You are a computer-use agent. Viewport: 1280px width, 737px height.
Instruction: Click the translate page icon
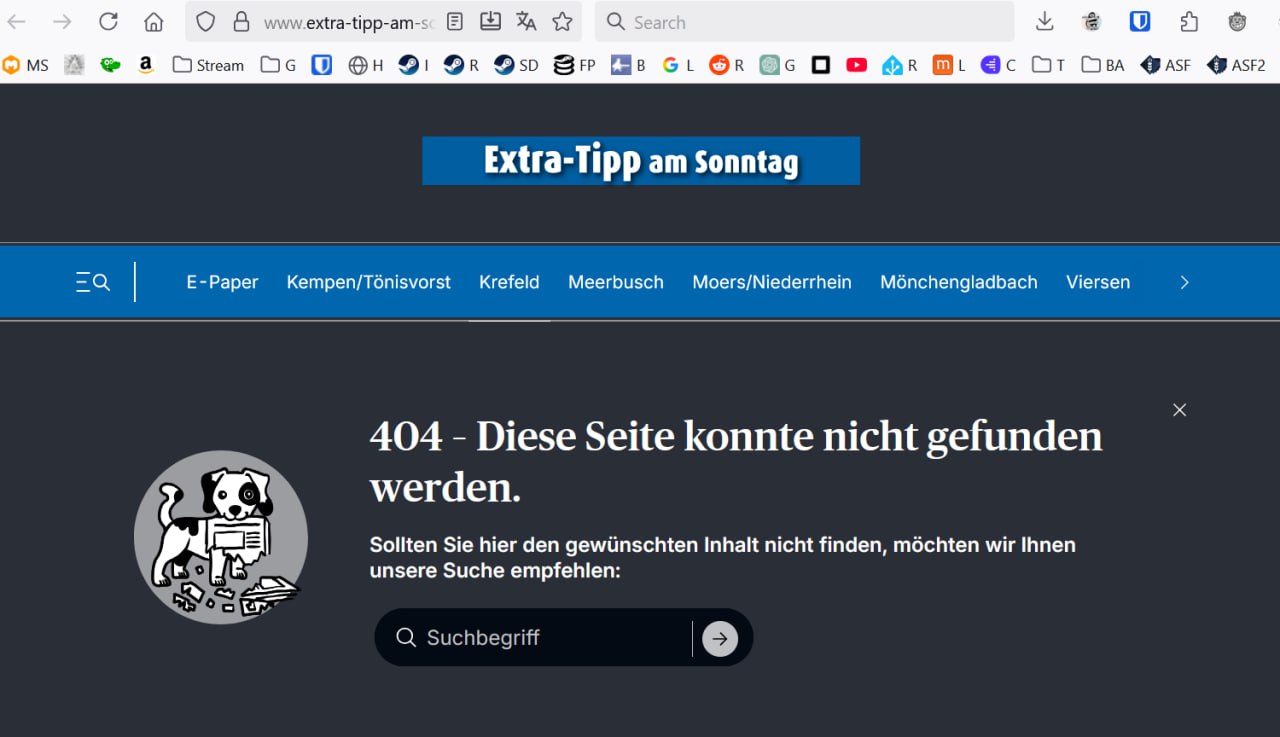(x=526, y=22)
